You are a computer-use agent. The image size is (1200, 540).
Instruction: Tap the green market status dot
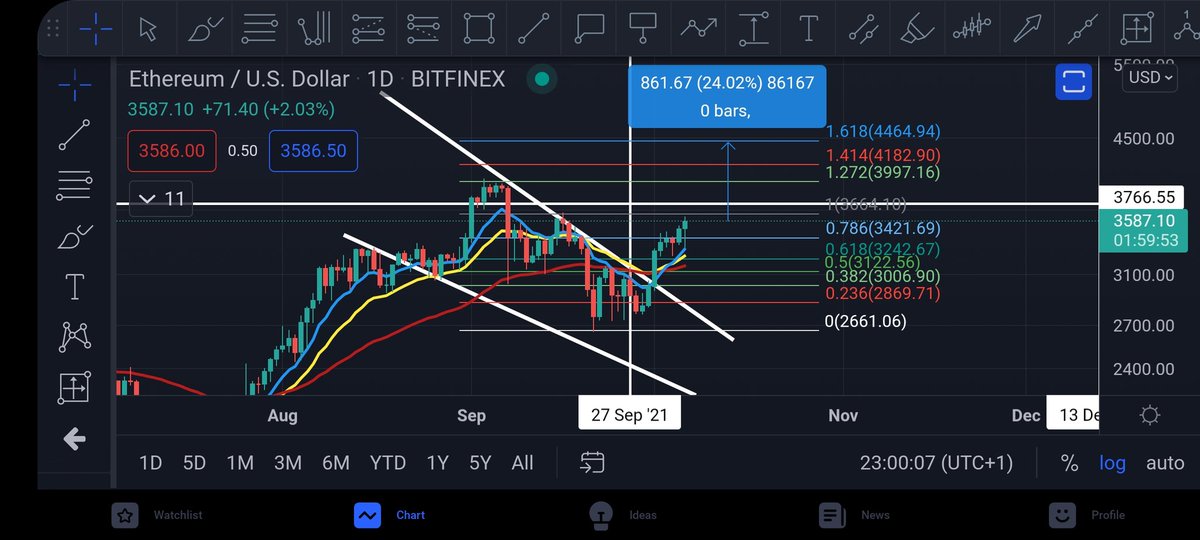[x=542, y=79]
